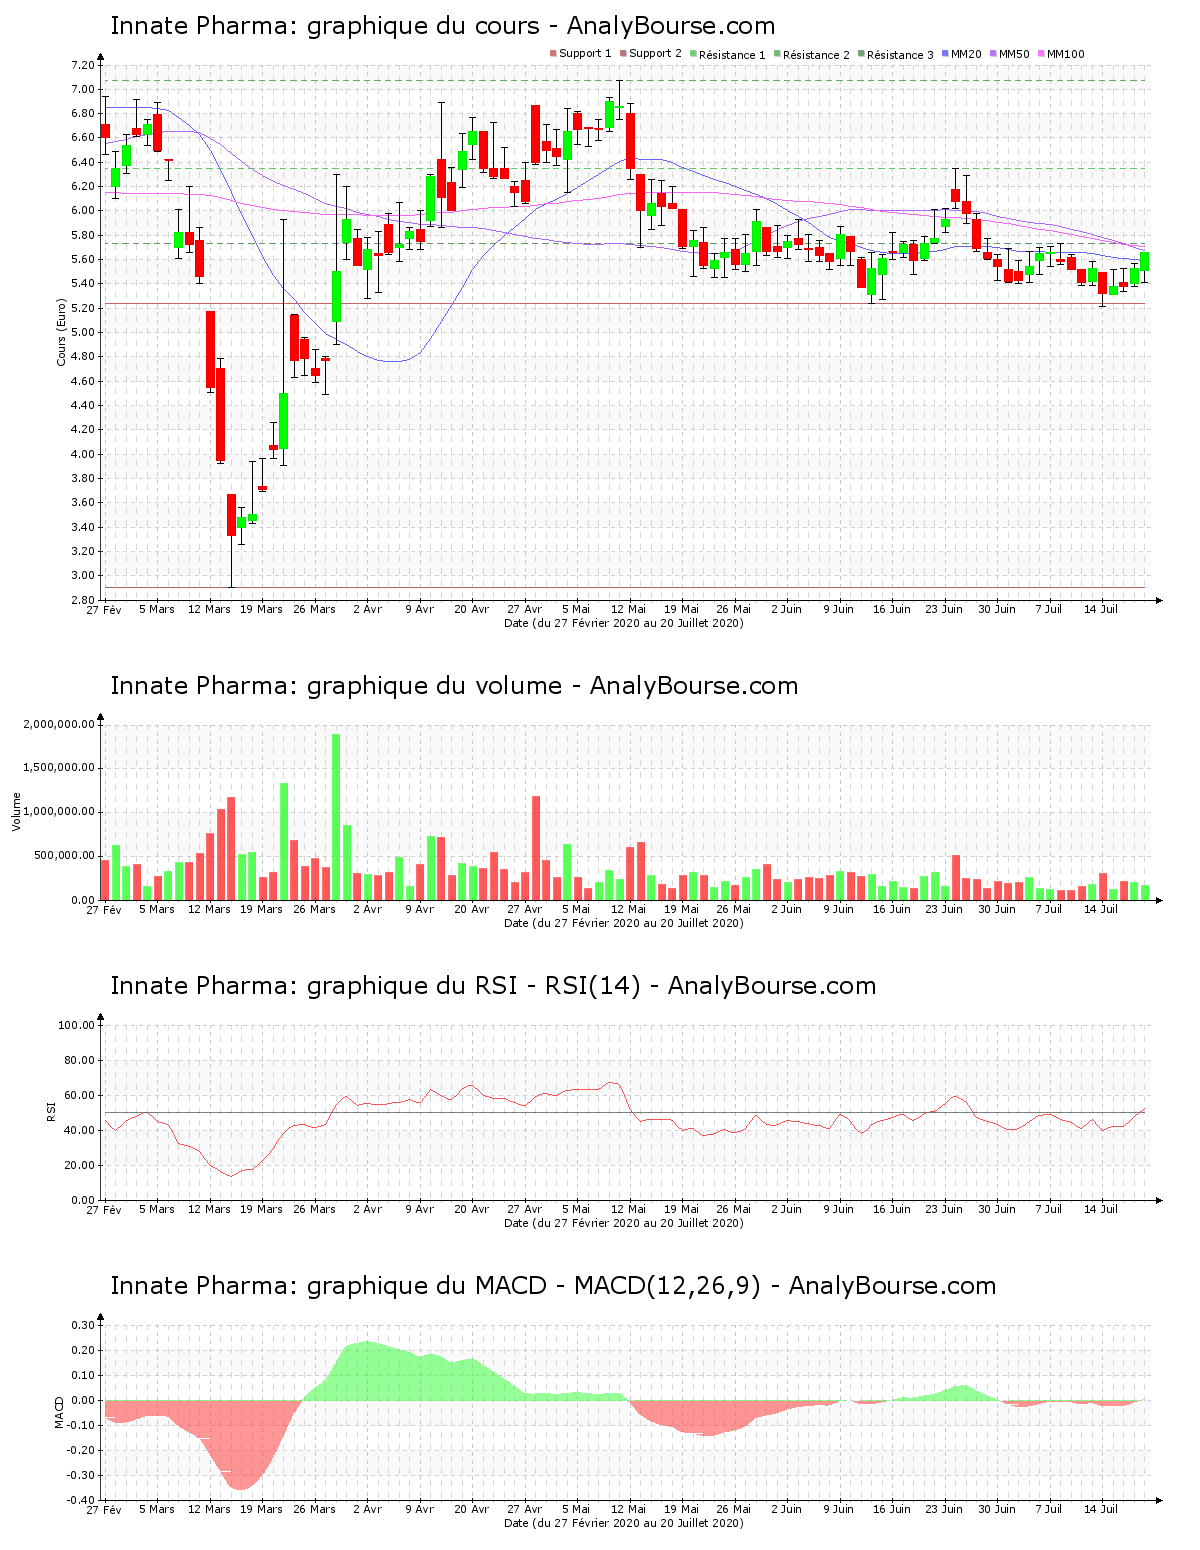Click the date range caption under MACD chart
Screen dimensions: 1200x1550
[x=624, y=1523]
